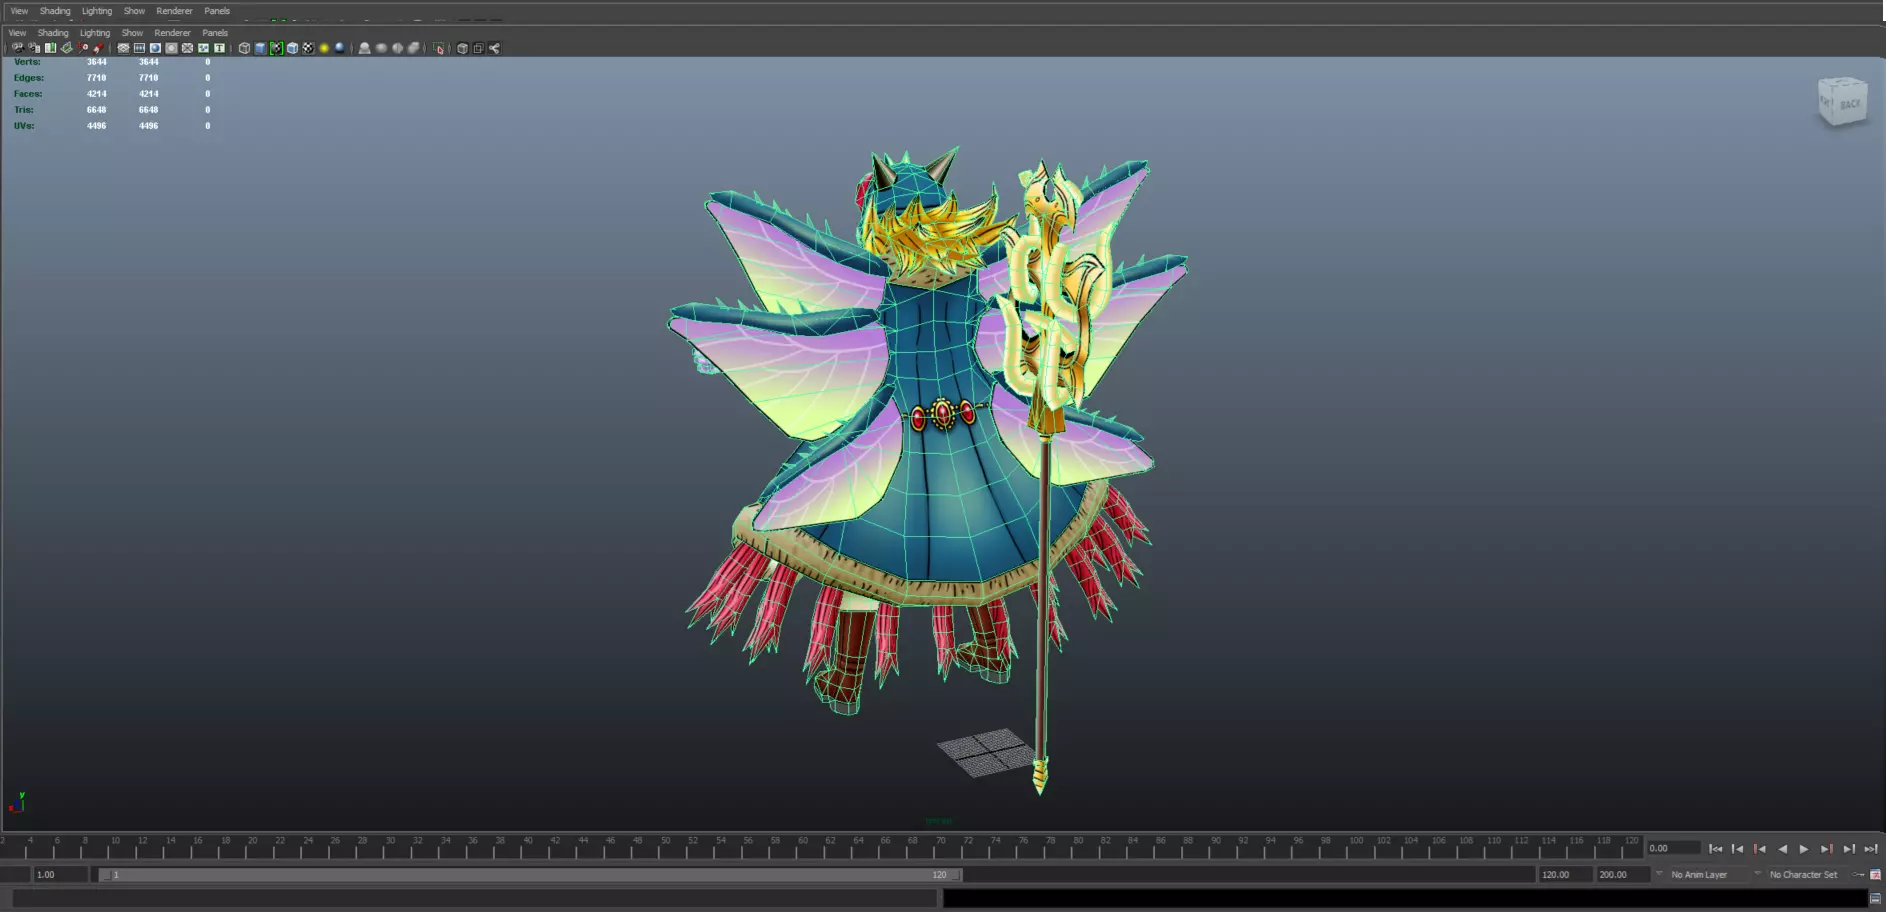Screen dimensions: 1886x912
Task: Click the blue sphere Shadows icon
Action: pyautogui.click(x=340, y=48)
